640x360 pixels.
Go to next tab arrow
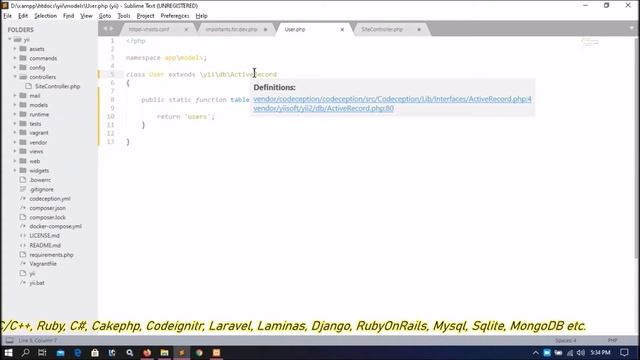tap(111, 29)
